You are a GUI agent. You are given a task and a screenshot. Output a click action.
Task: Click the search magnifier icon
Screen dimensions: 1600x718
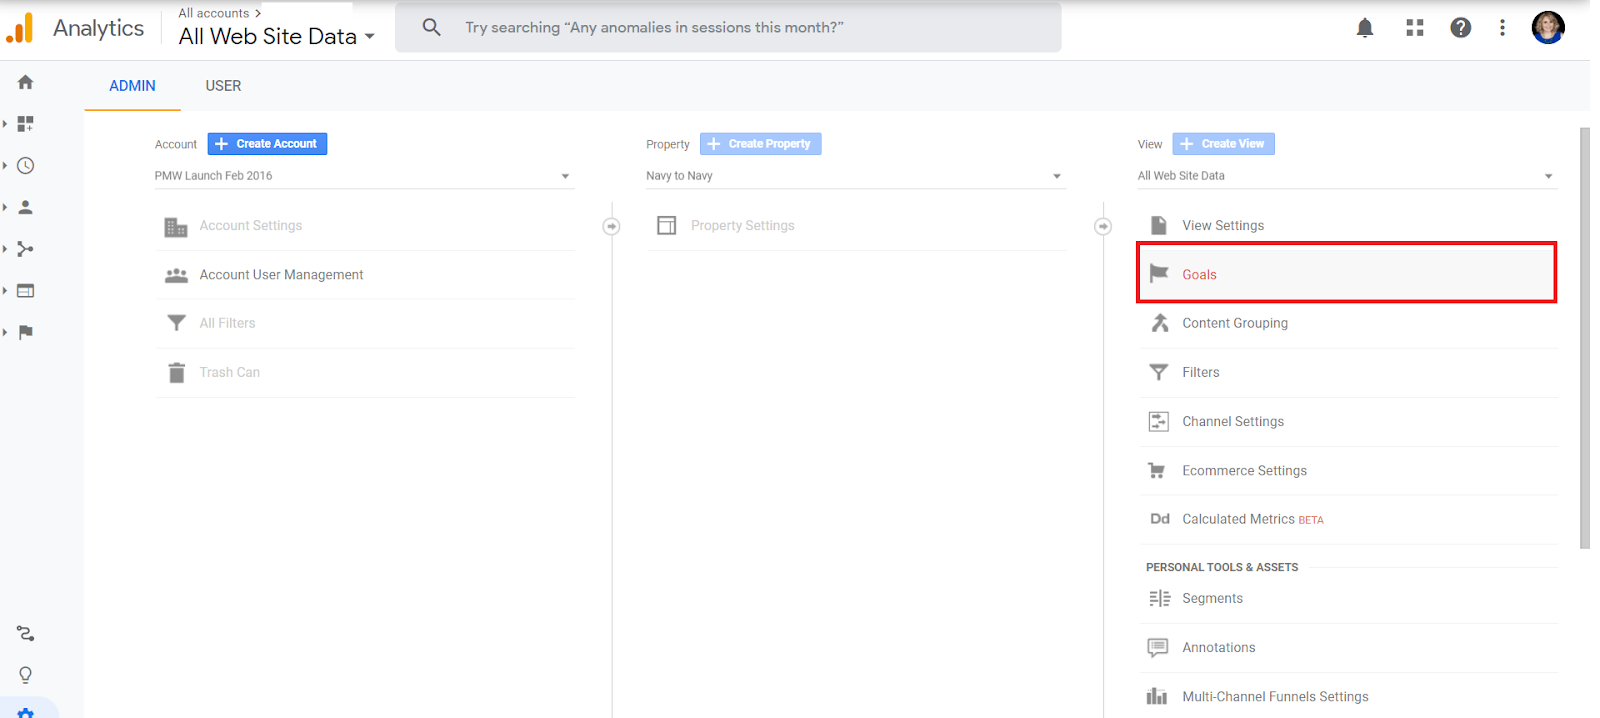(x=431, y=27)
